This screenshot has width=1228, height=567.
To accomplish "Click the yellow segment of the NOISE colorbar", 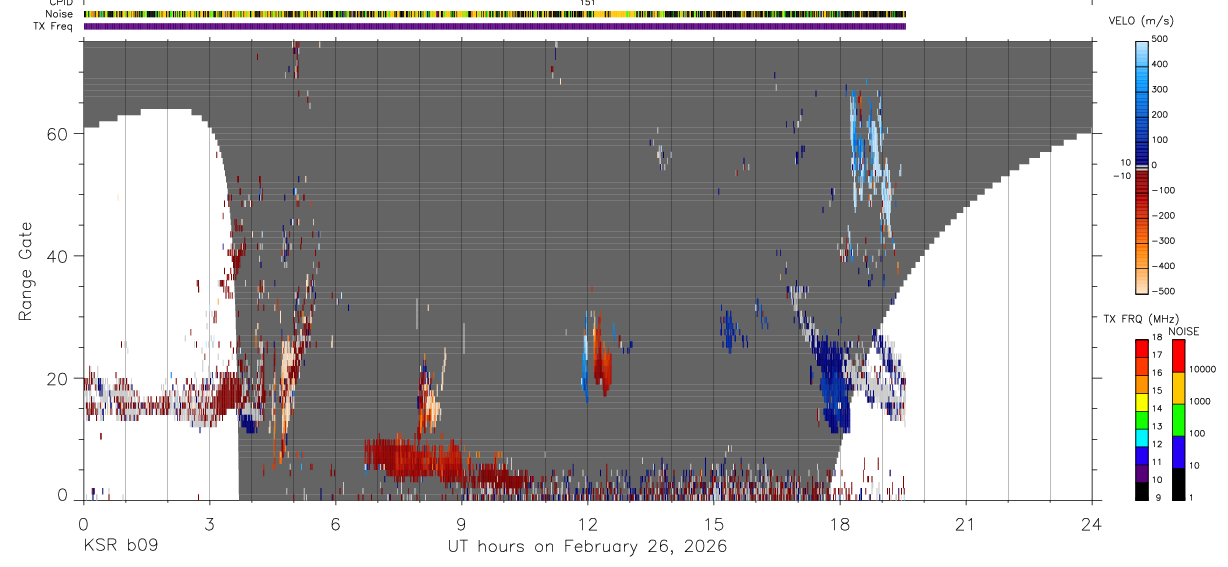I will [1178, 388].
